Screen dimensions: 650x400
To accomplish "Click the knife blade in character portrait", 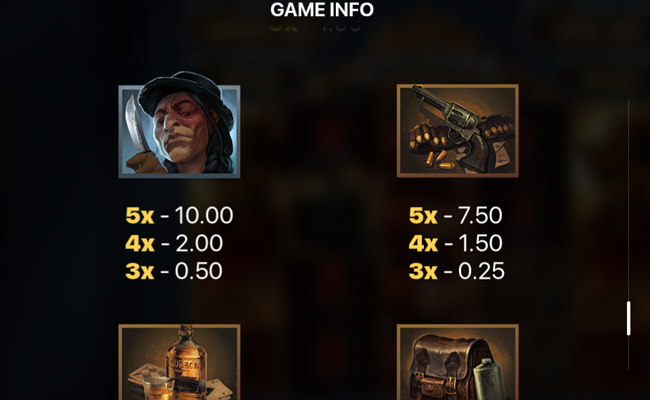I will point(135,124).
